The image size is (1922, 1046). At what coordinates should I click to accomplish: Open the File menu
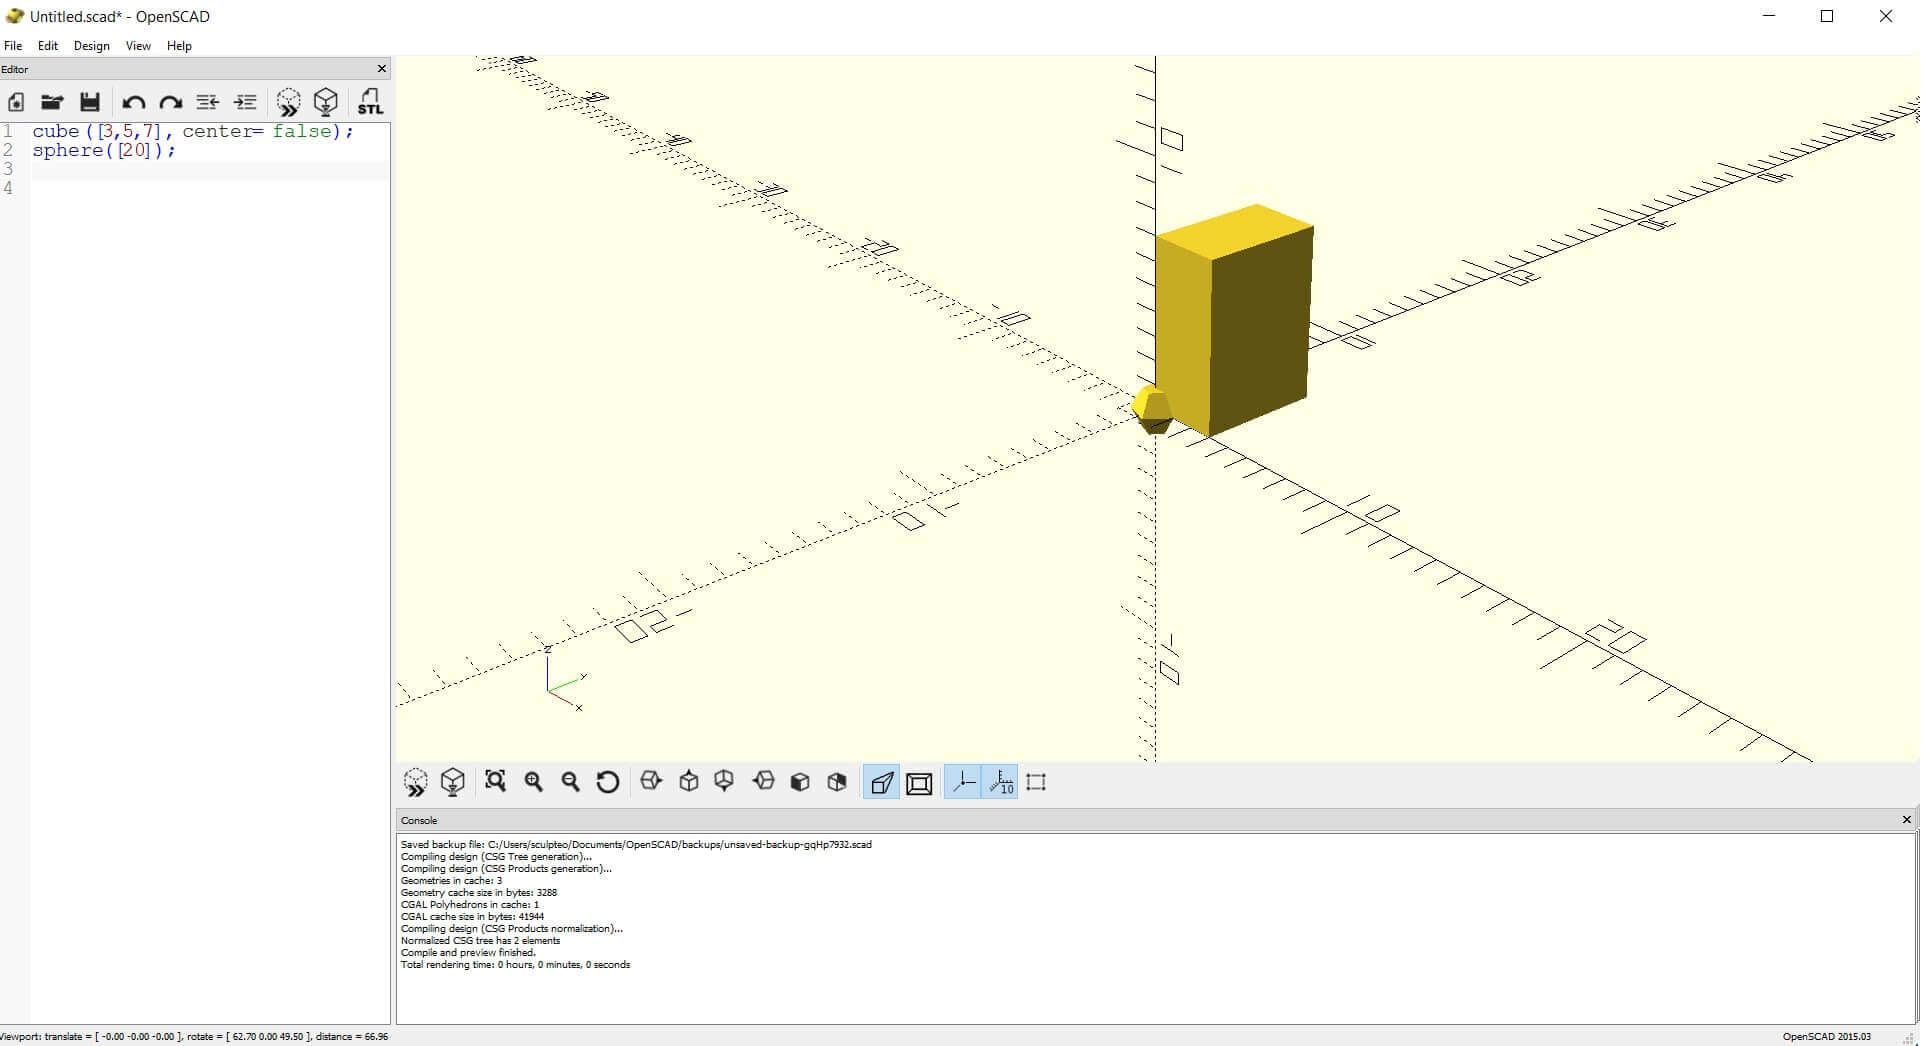[x=13, y=46]
